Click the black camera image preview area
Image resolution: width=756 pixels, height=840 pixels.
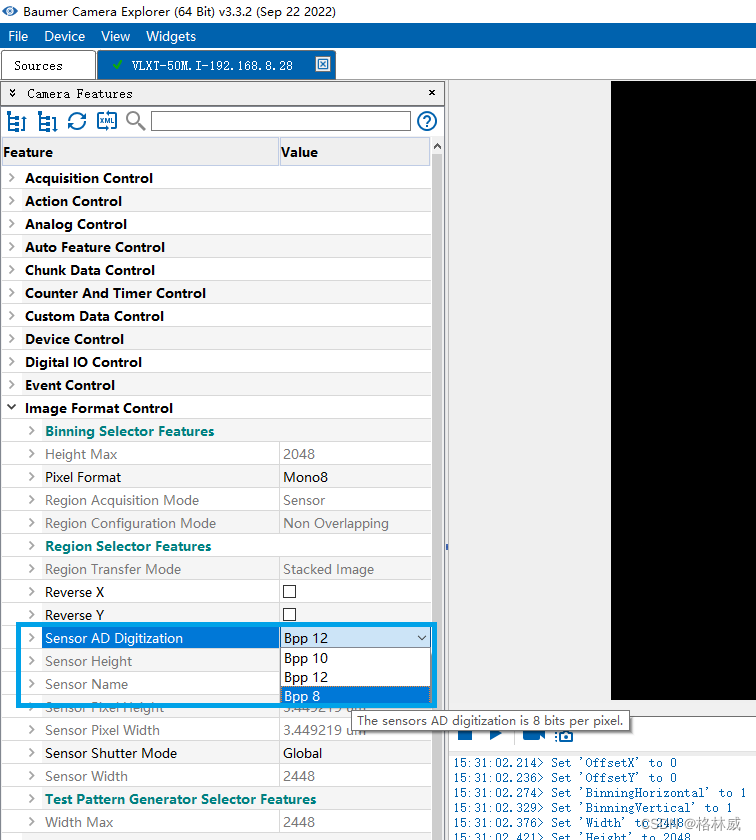(683, 390)
